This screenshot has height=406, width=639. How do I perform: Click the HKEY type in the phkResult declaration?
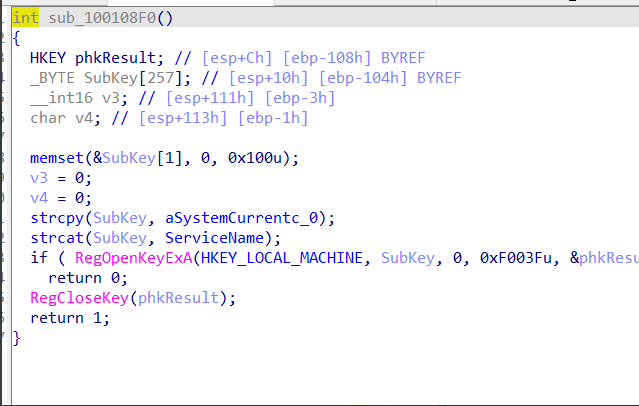[x=50, y=58]
